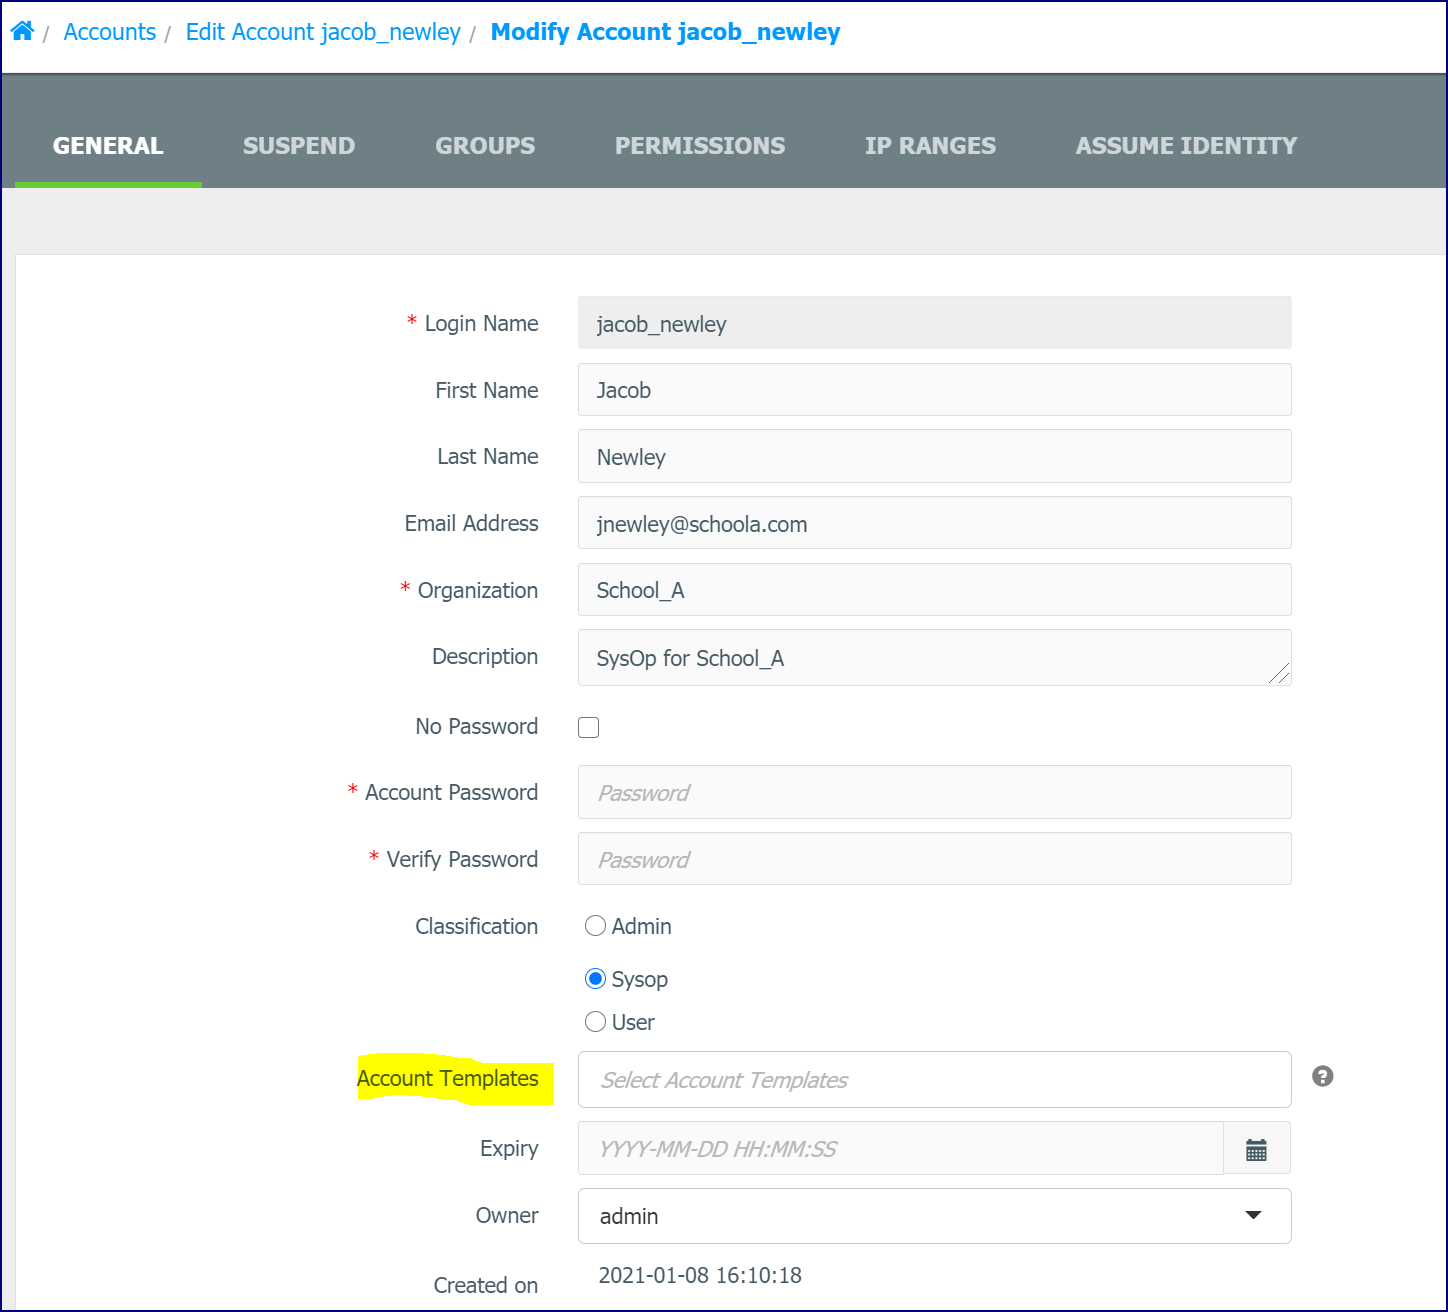The width and height of the screenshot is (1448, 1312).
Task: Click the Expiry date input
Action: pos(901,1149)
